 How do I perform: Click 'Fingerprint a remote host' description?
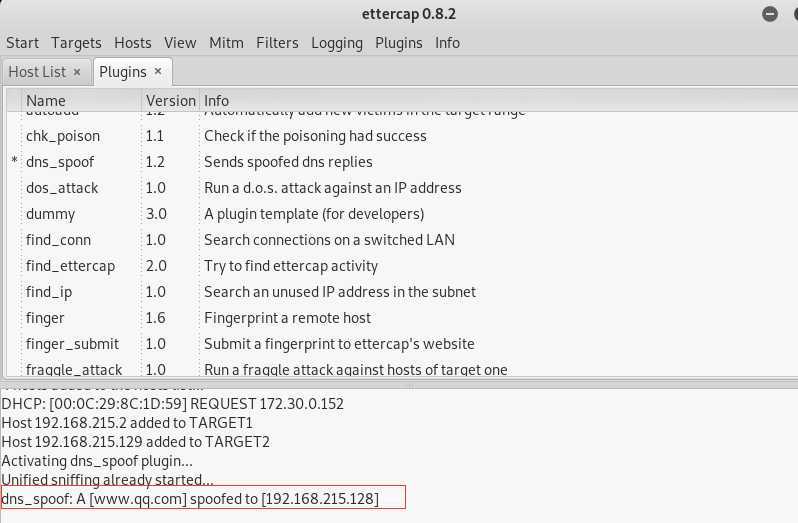coord(288,317)
